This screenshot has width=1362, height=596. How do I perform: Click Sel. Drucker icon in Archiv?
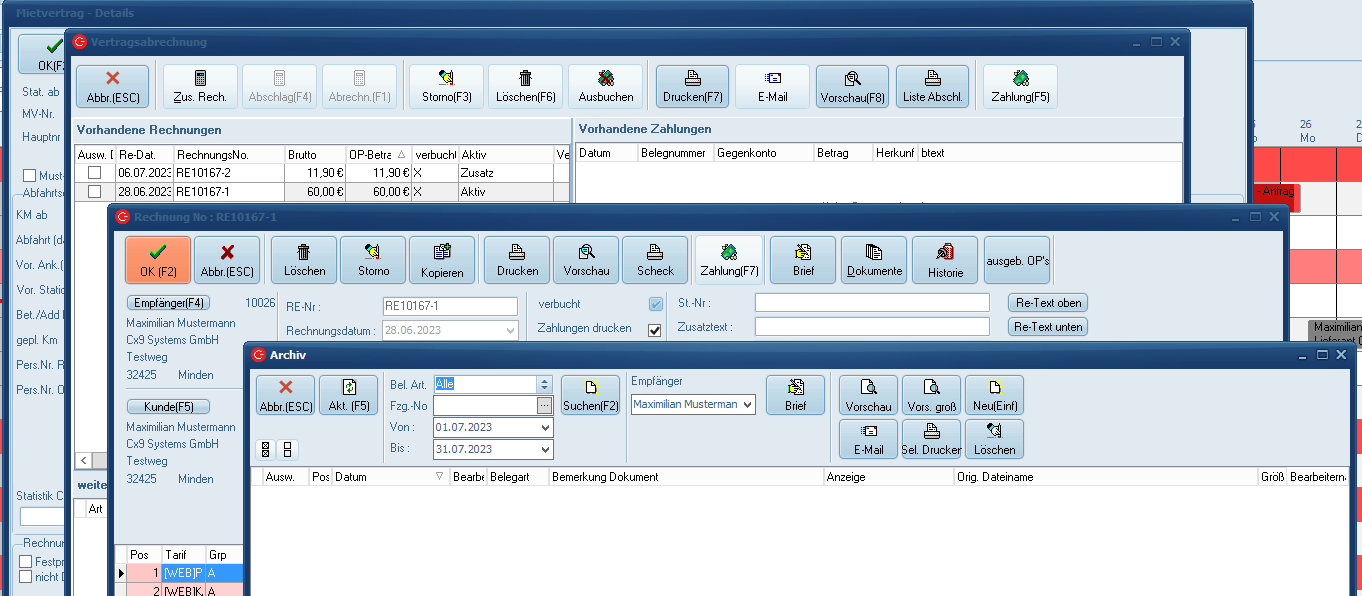coord(931,439)
